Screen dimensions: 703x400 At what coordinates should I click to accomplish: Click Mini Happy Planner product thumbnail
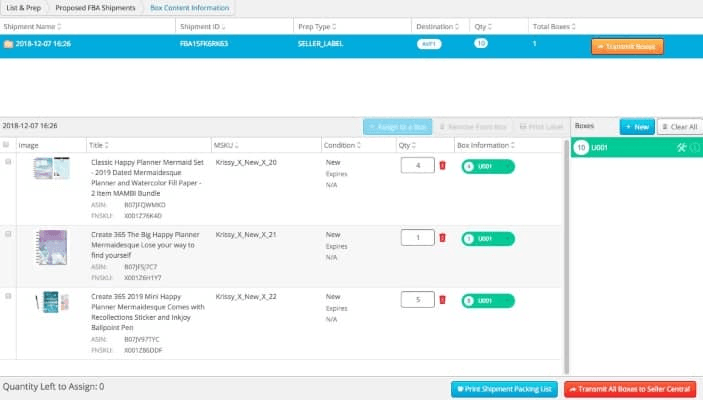point(52,302)
